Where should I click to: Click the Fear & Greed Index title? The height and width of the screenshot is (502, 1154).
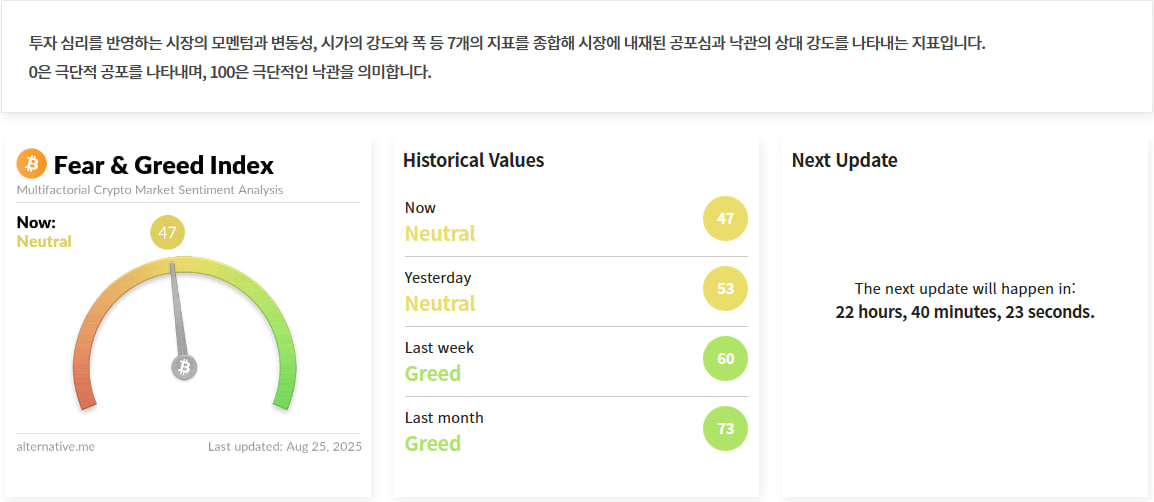pyautogui.click(x=163, y=165)
